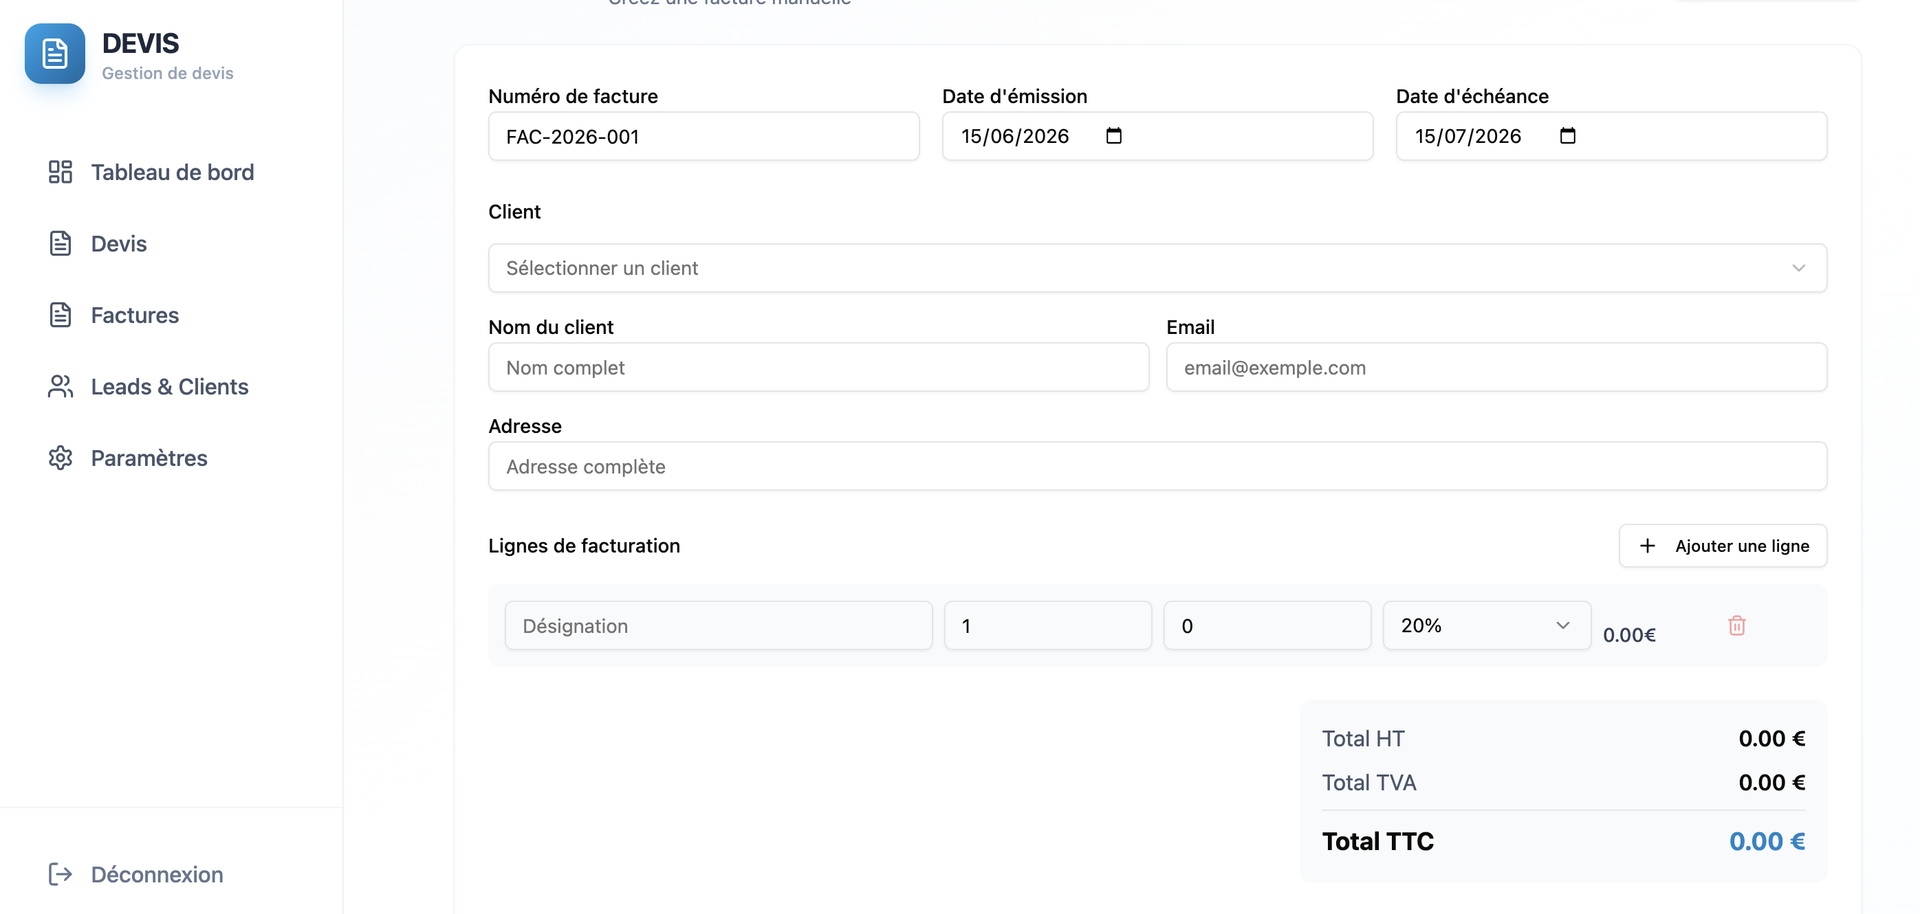The image size is (1920, 914).
Task: Click the Total TTC blue amount
Action: click(1767, 841)
